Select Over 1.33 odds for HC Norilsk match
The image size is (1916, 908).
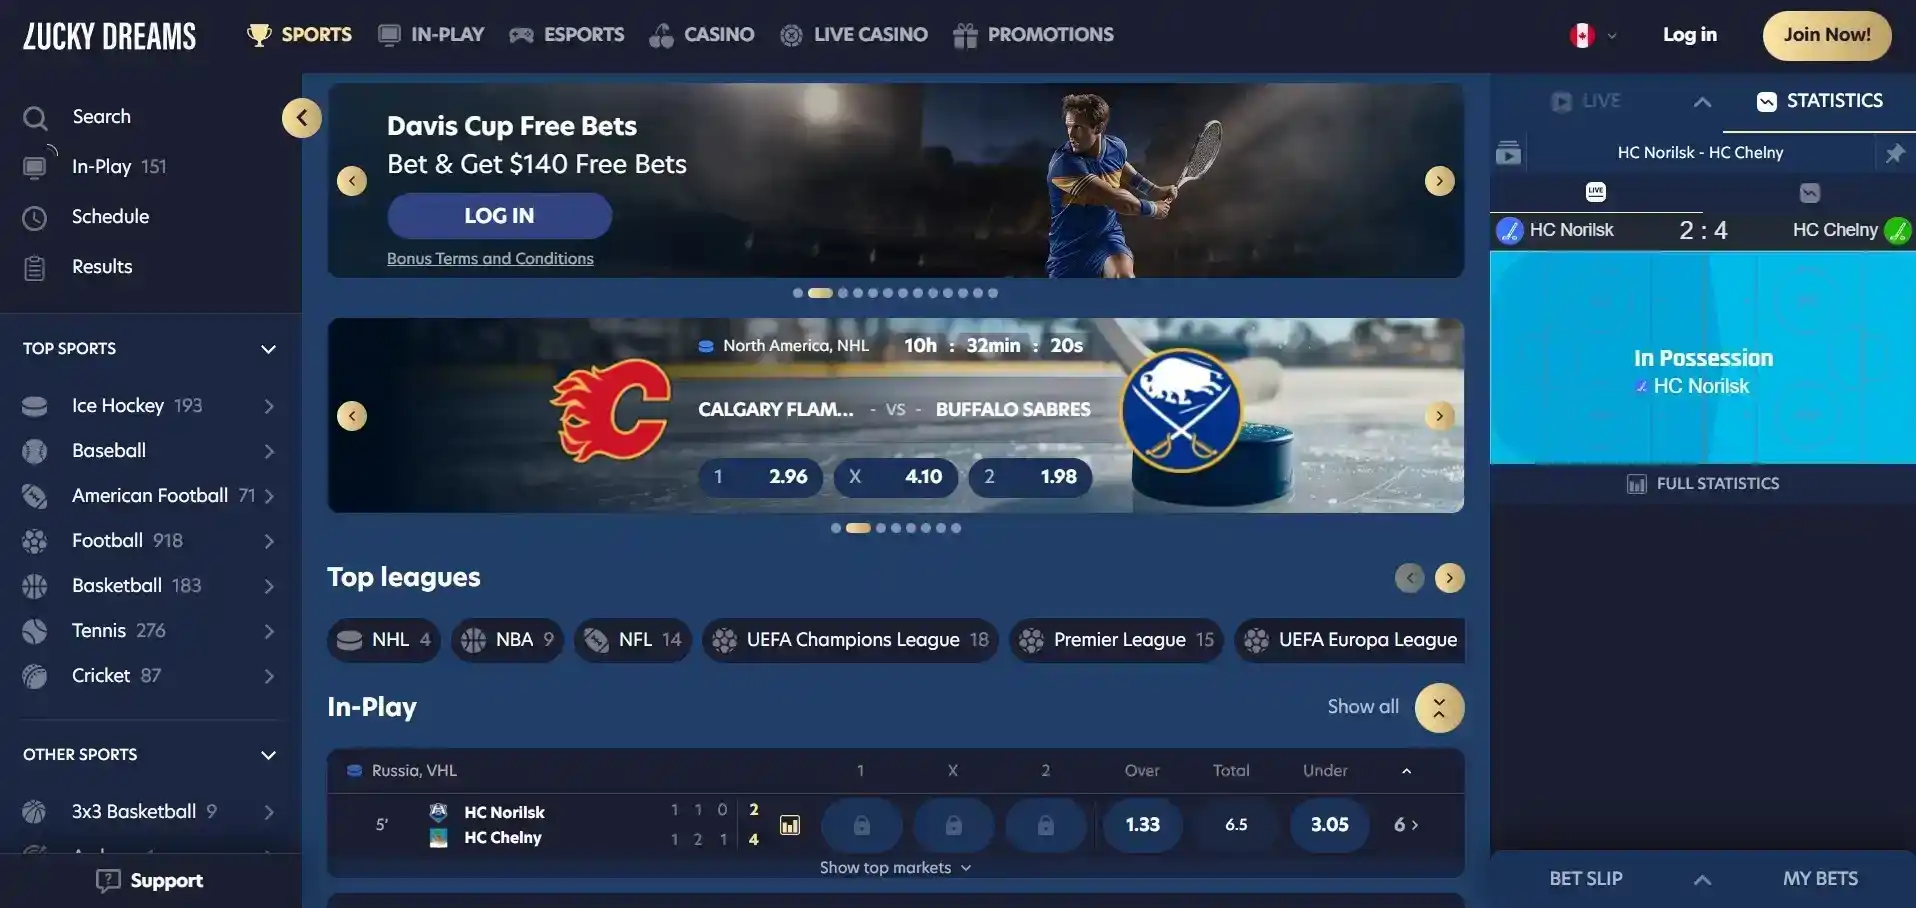(x=1142, y=825)
